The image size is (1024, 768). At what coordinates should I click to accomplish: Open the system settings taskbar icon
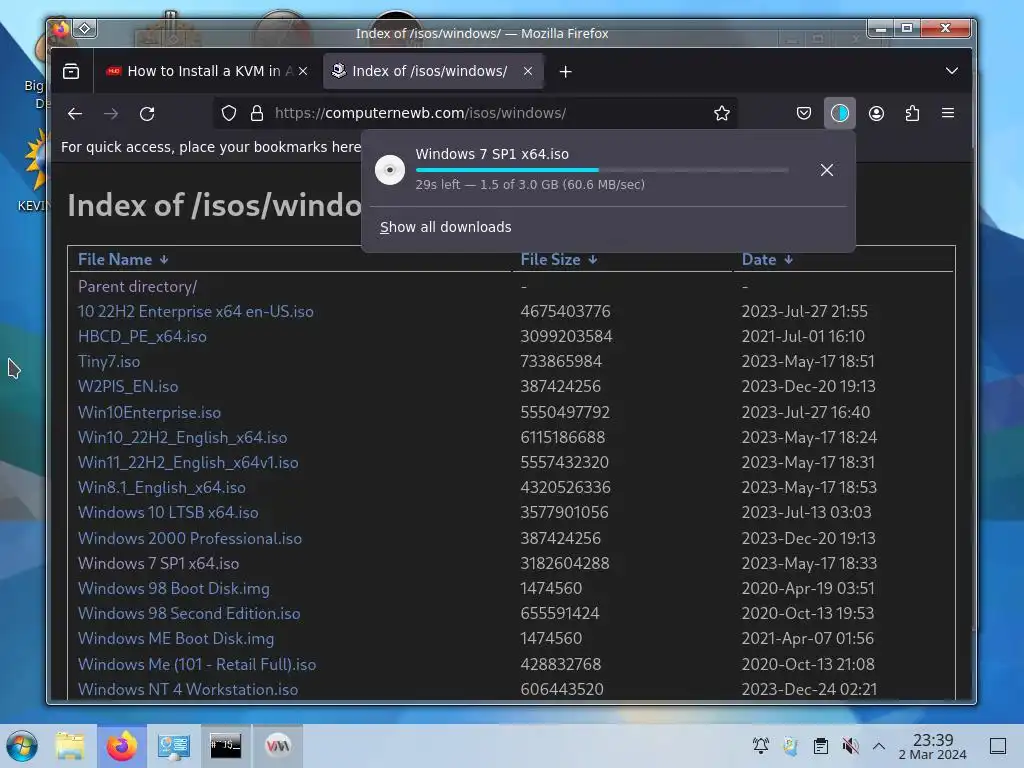(174, 746)
